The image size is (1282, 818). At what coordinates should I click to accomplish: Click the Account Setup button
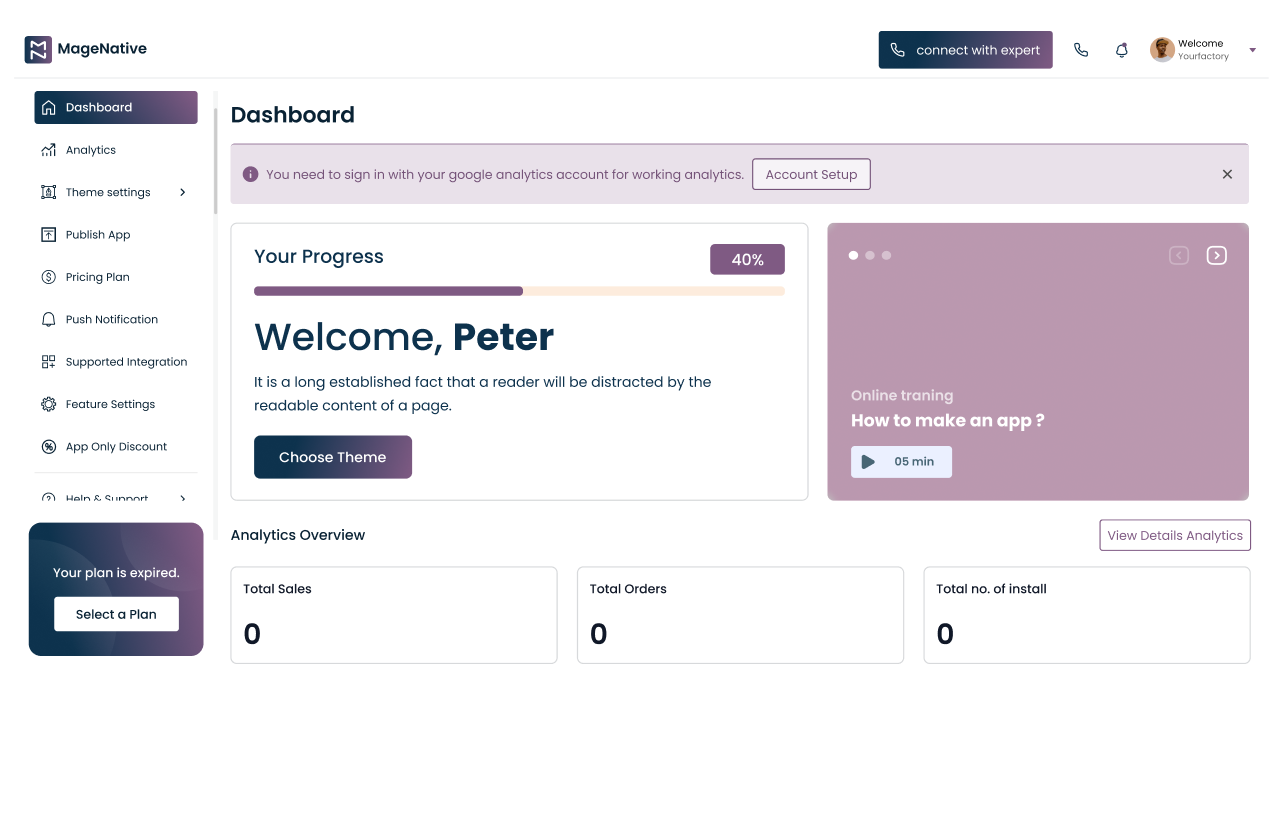811,174
